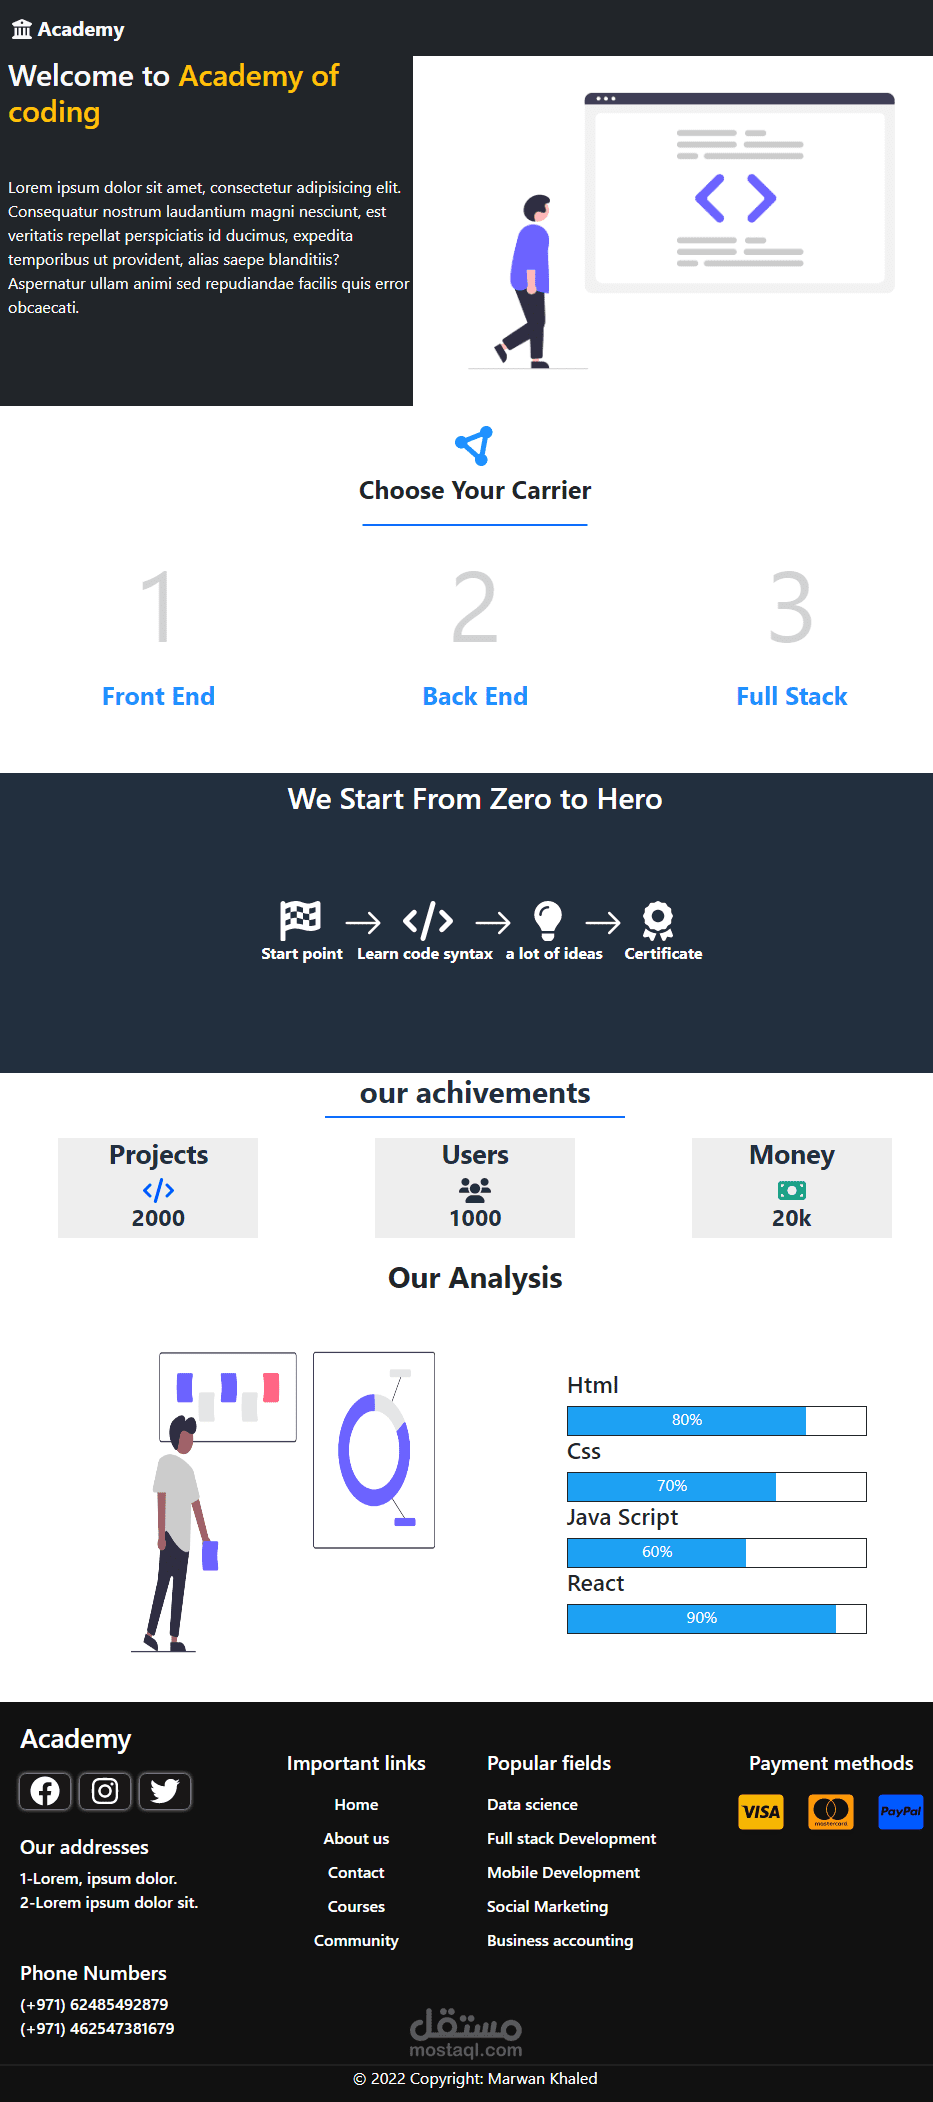Select the Visa payment icon
The height and width of the screenshot is (2102, 933).
[x=761, y=1812]
